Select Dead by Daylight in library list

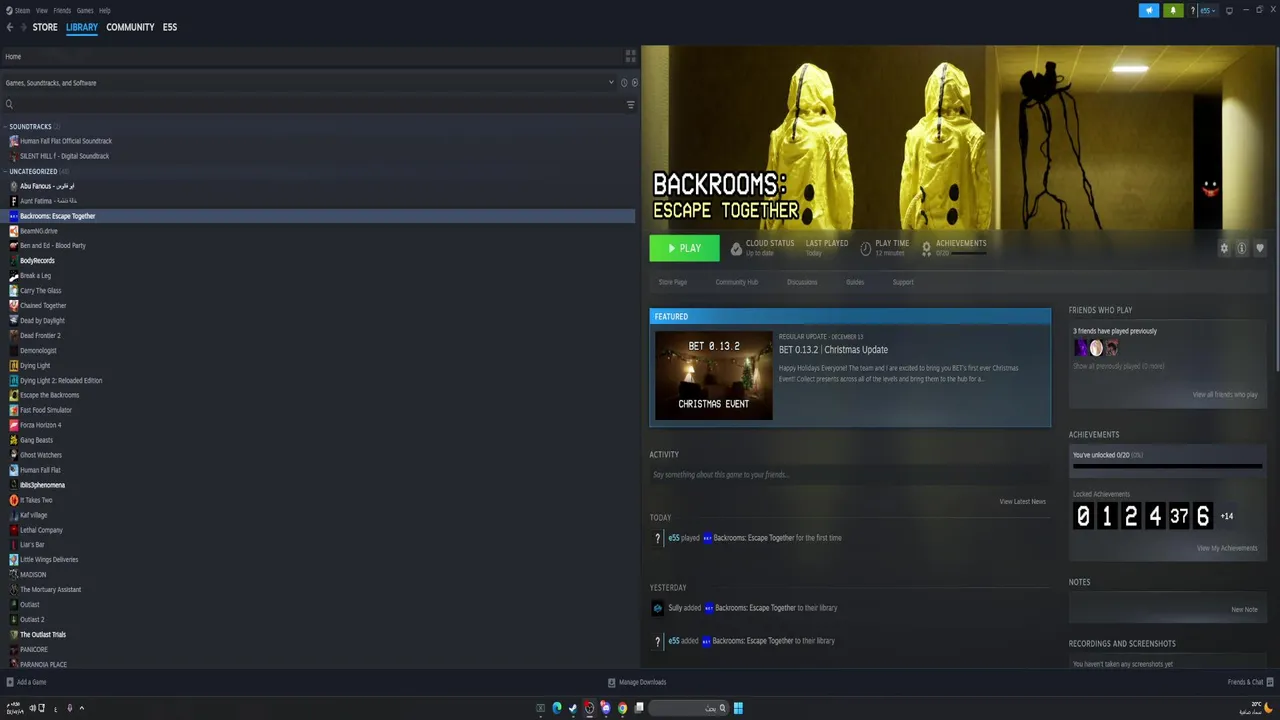42,321
